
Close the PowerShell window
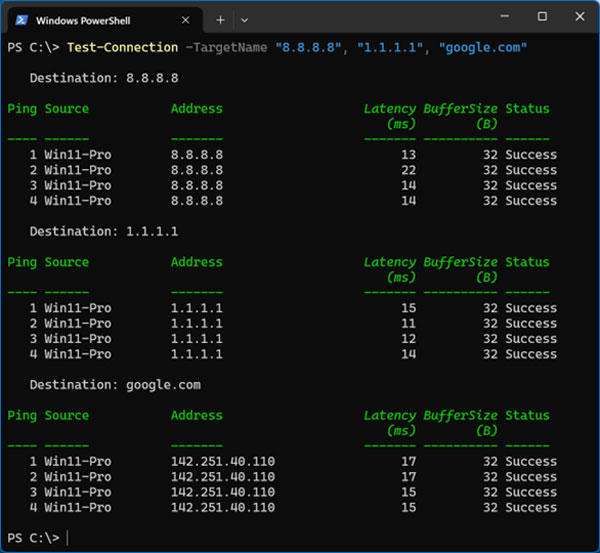580,16
